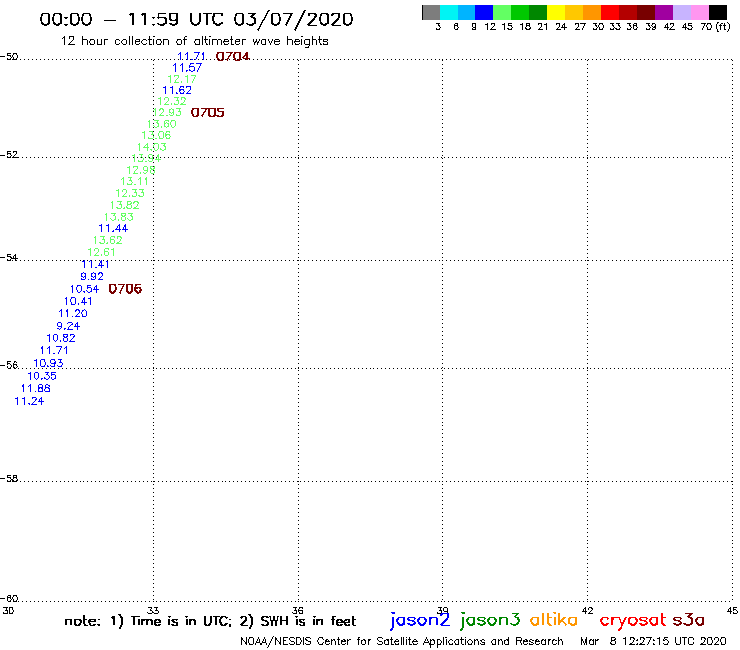Click the 36 longitude axis label
Viewport: 740px width, 650px height.
pyautogui.click(x=298, y=610)
